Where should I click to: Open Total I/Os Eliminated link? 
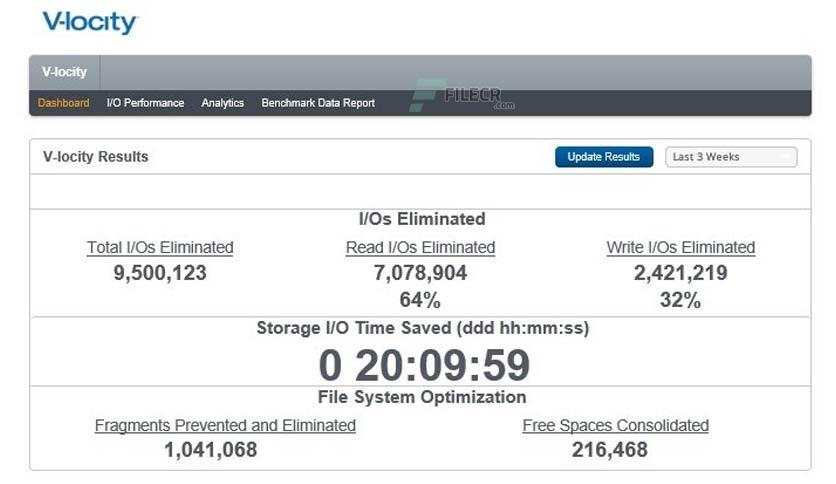click(160, 247)
